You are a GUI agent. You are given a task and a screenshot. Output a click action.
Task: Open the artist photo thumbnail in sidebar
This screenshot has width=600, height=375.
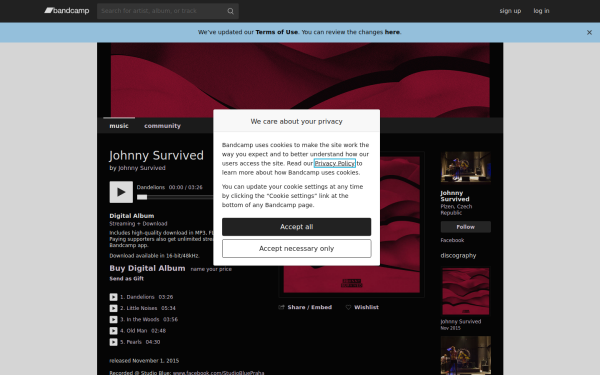tap(466, 167)
